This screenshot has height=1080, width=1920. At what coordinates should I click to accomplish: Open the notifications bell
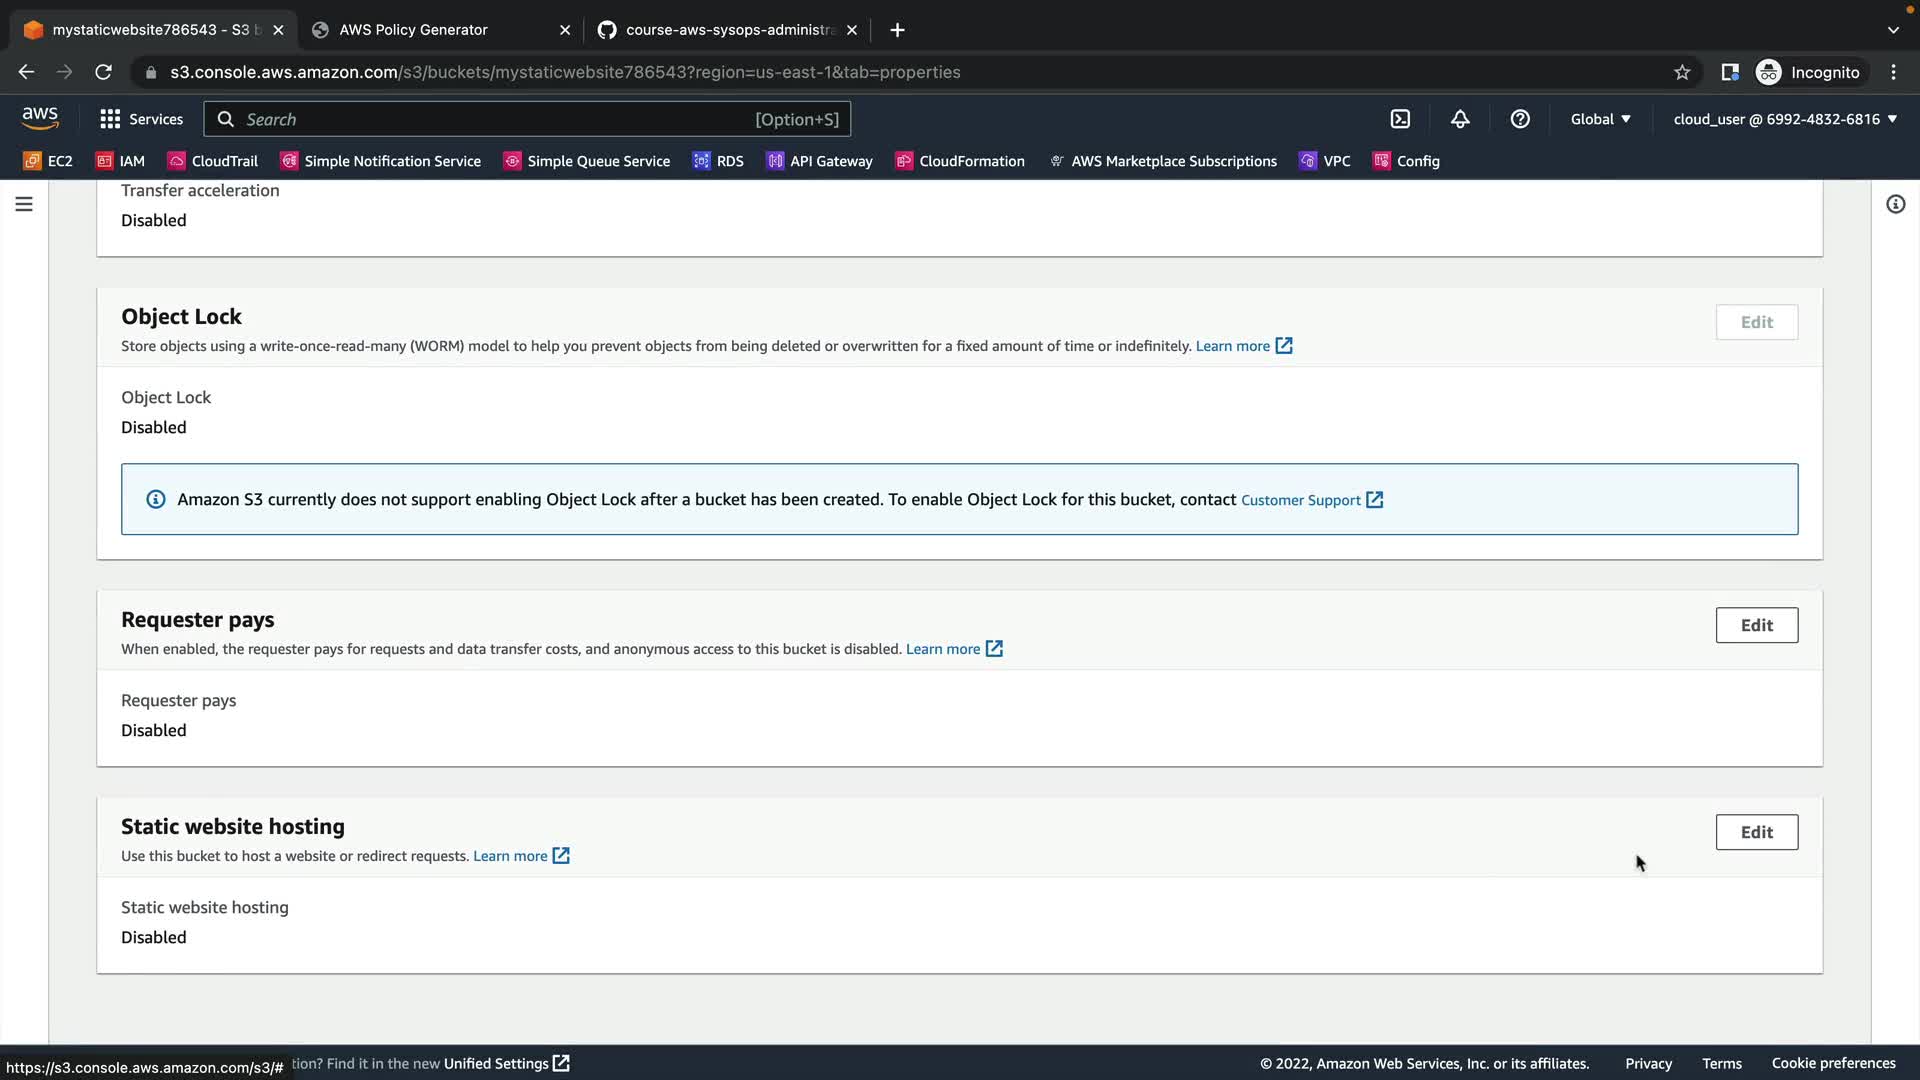click(x=1460, y=119)
